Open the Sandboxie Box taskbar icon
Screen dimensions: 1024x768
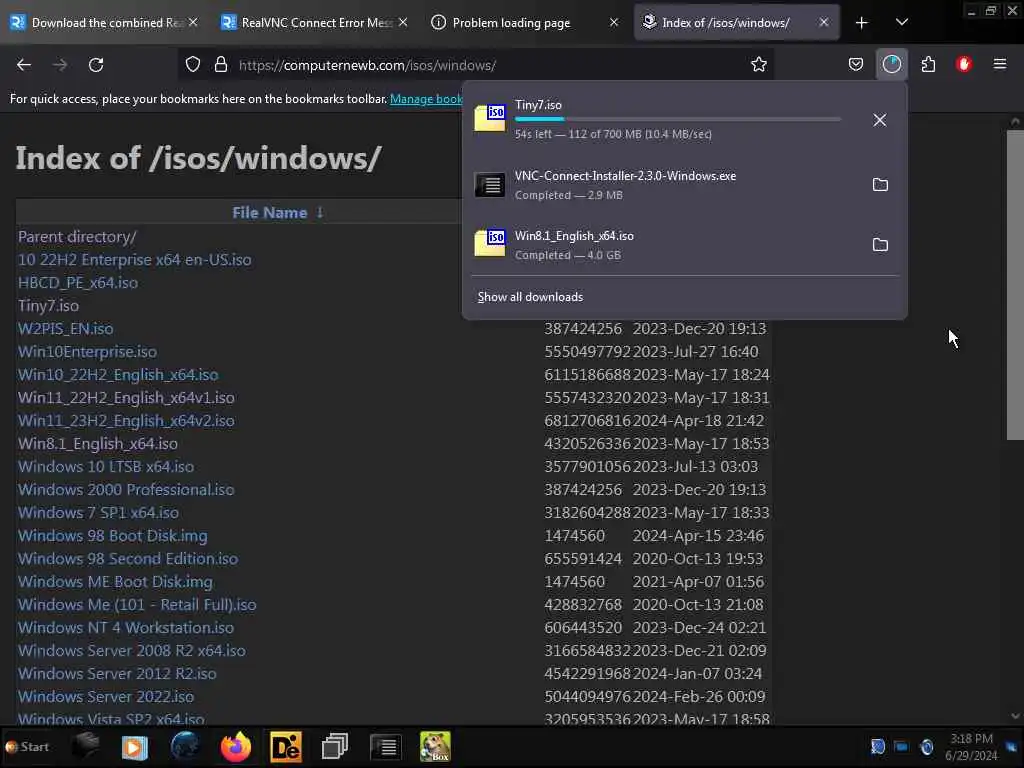pyautogui.click(x=435, y=747)
